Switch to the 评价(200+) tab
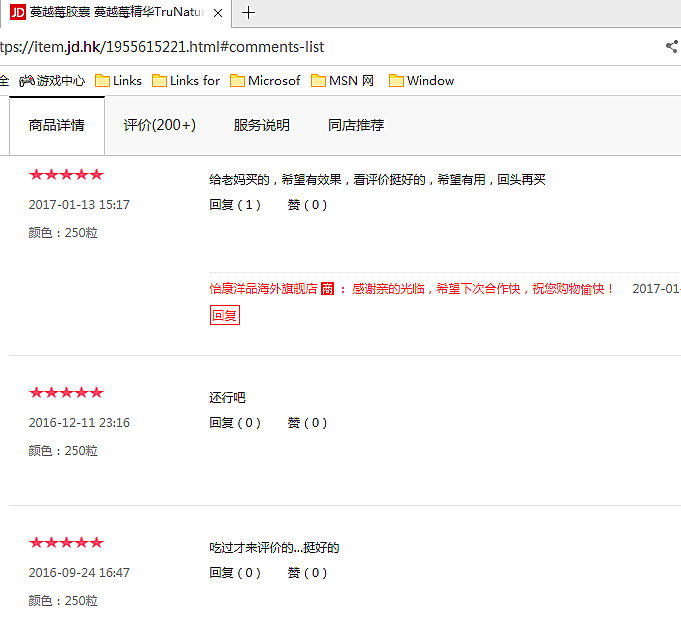The height and width of the screenshot is (623, 681). 159,125
